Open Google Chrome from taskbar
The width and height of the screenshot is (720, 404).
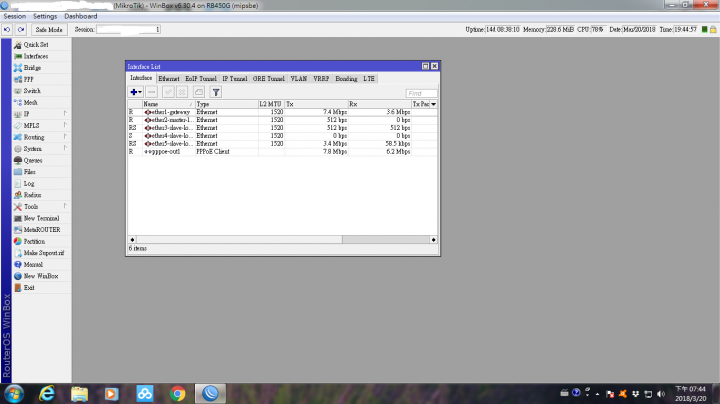pos(177,394)
